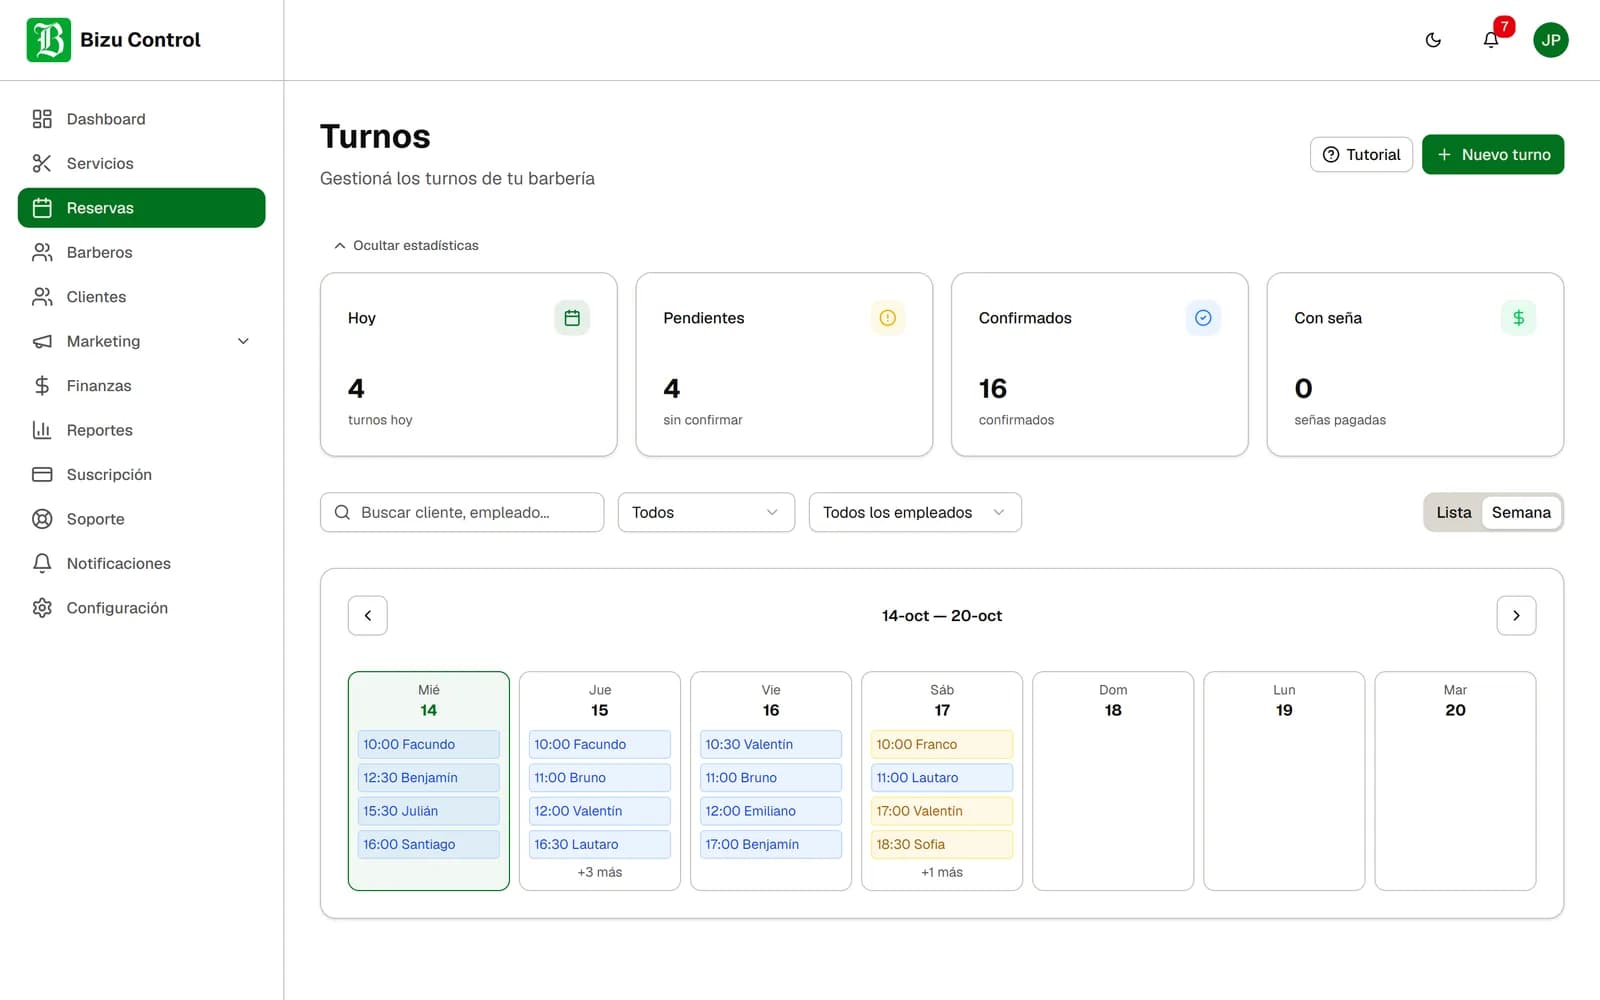Select the Dom 18 day column

point(1113,781)
